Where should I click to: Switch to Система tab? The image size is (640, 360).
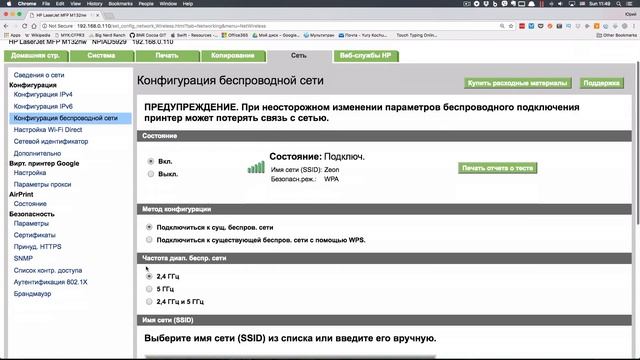click(x=102, y=56)
